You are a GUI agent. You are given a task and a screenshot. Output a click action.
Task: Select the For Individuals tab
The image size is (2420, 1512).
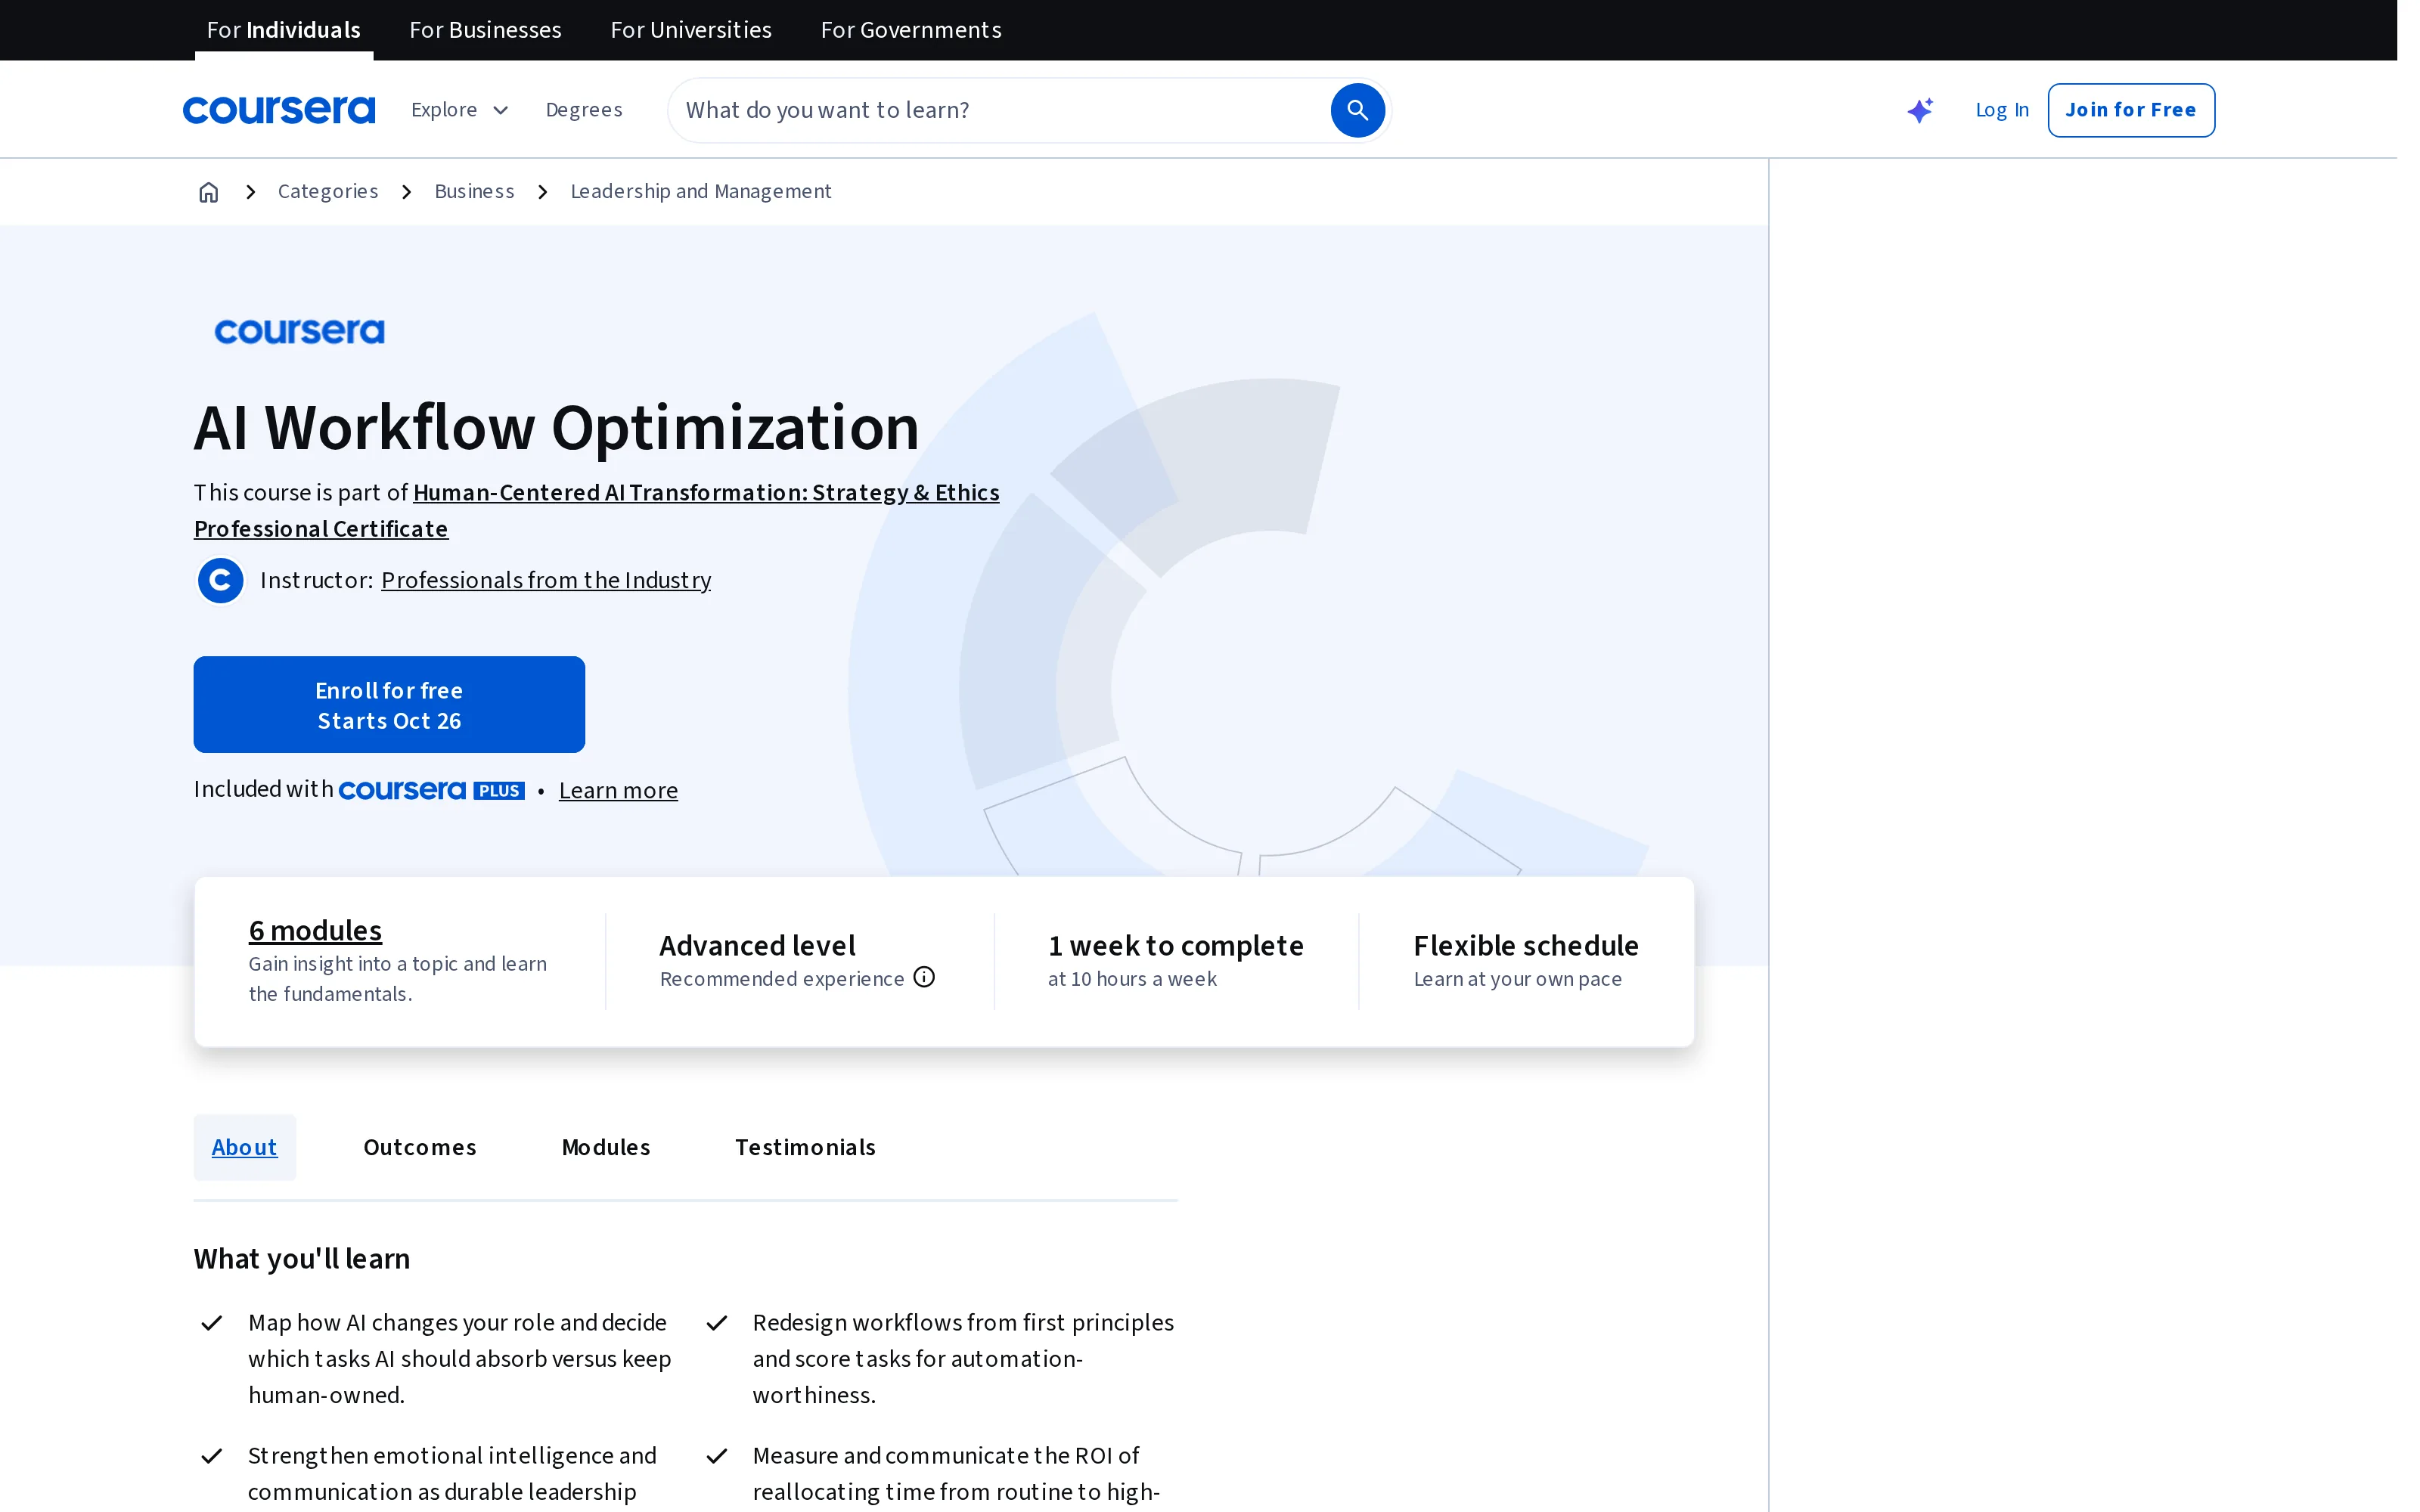(283, 30)
